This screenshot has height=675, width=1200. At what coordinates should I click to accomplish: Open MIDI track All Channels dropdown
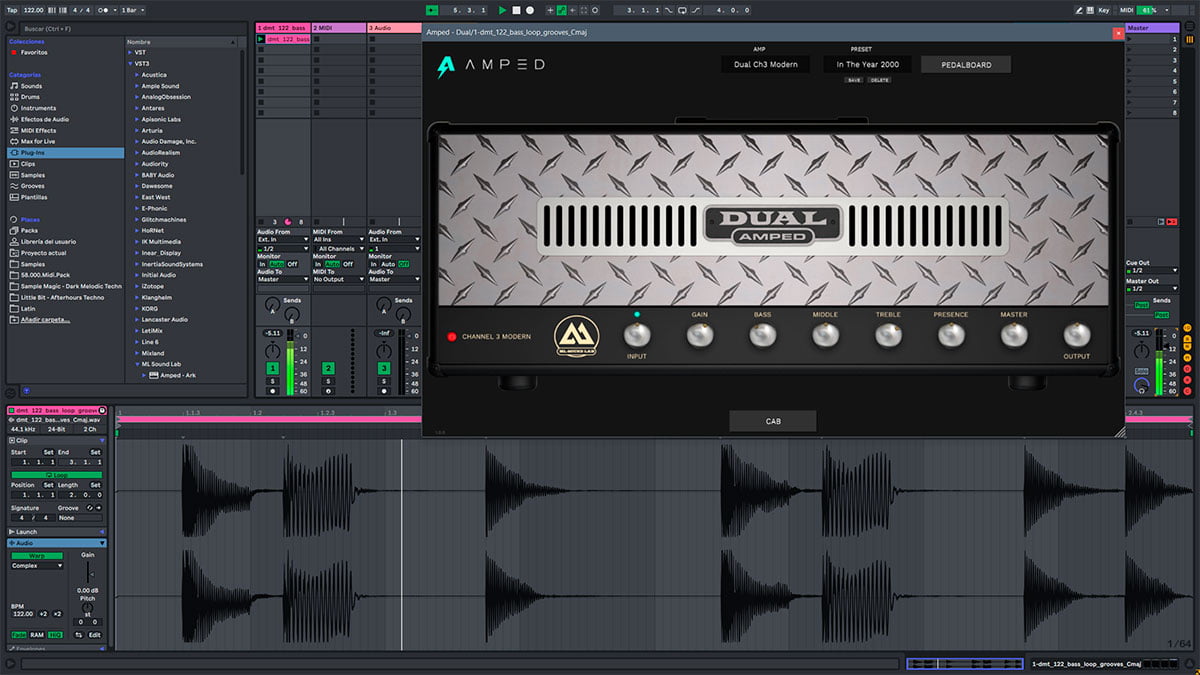[339, 249]
